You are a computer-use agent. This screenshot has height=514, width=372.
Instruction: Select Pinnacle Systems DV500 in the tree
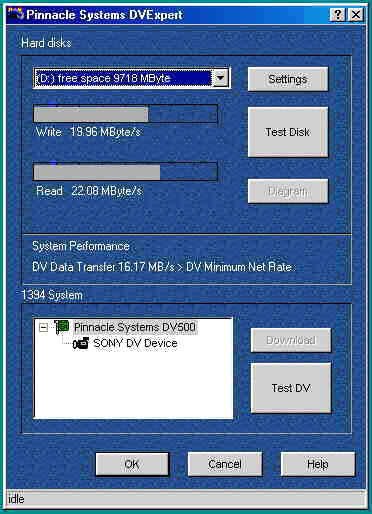(135, 327)
